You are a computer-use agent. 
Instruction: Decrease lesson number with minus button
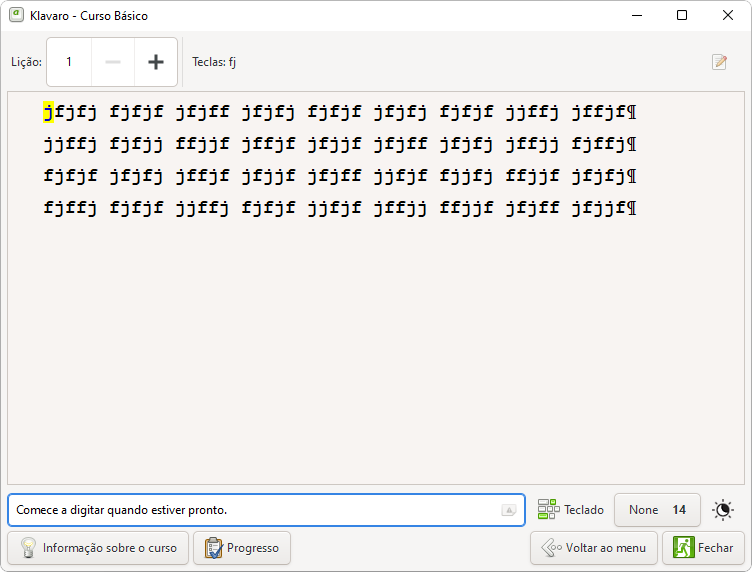coord(113,62)
